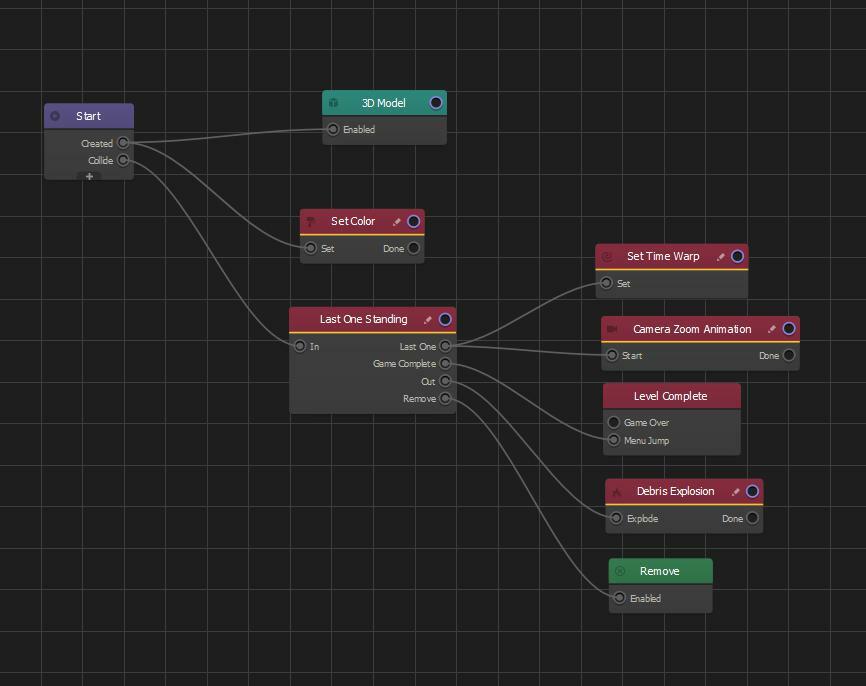The width and height of the screenshot is (866, 686).
Task: Click the pencil icon on Camera Zoom Animation
Action: (x=772, y=329)
